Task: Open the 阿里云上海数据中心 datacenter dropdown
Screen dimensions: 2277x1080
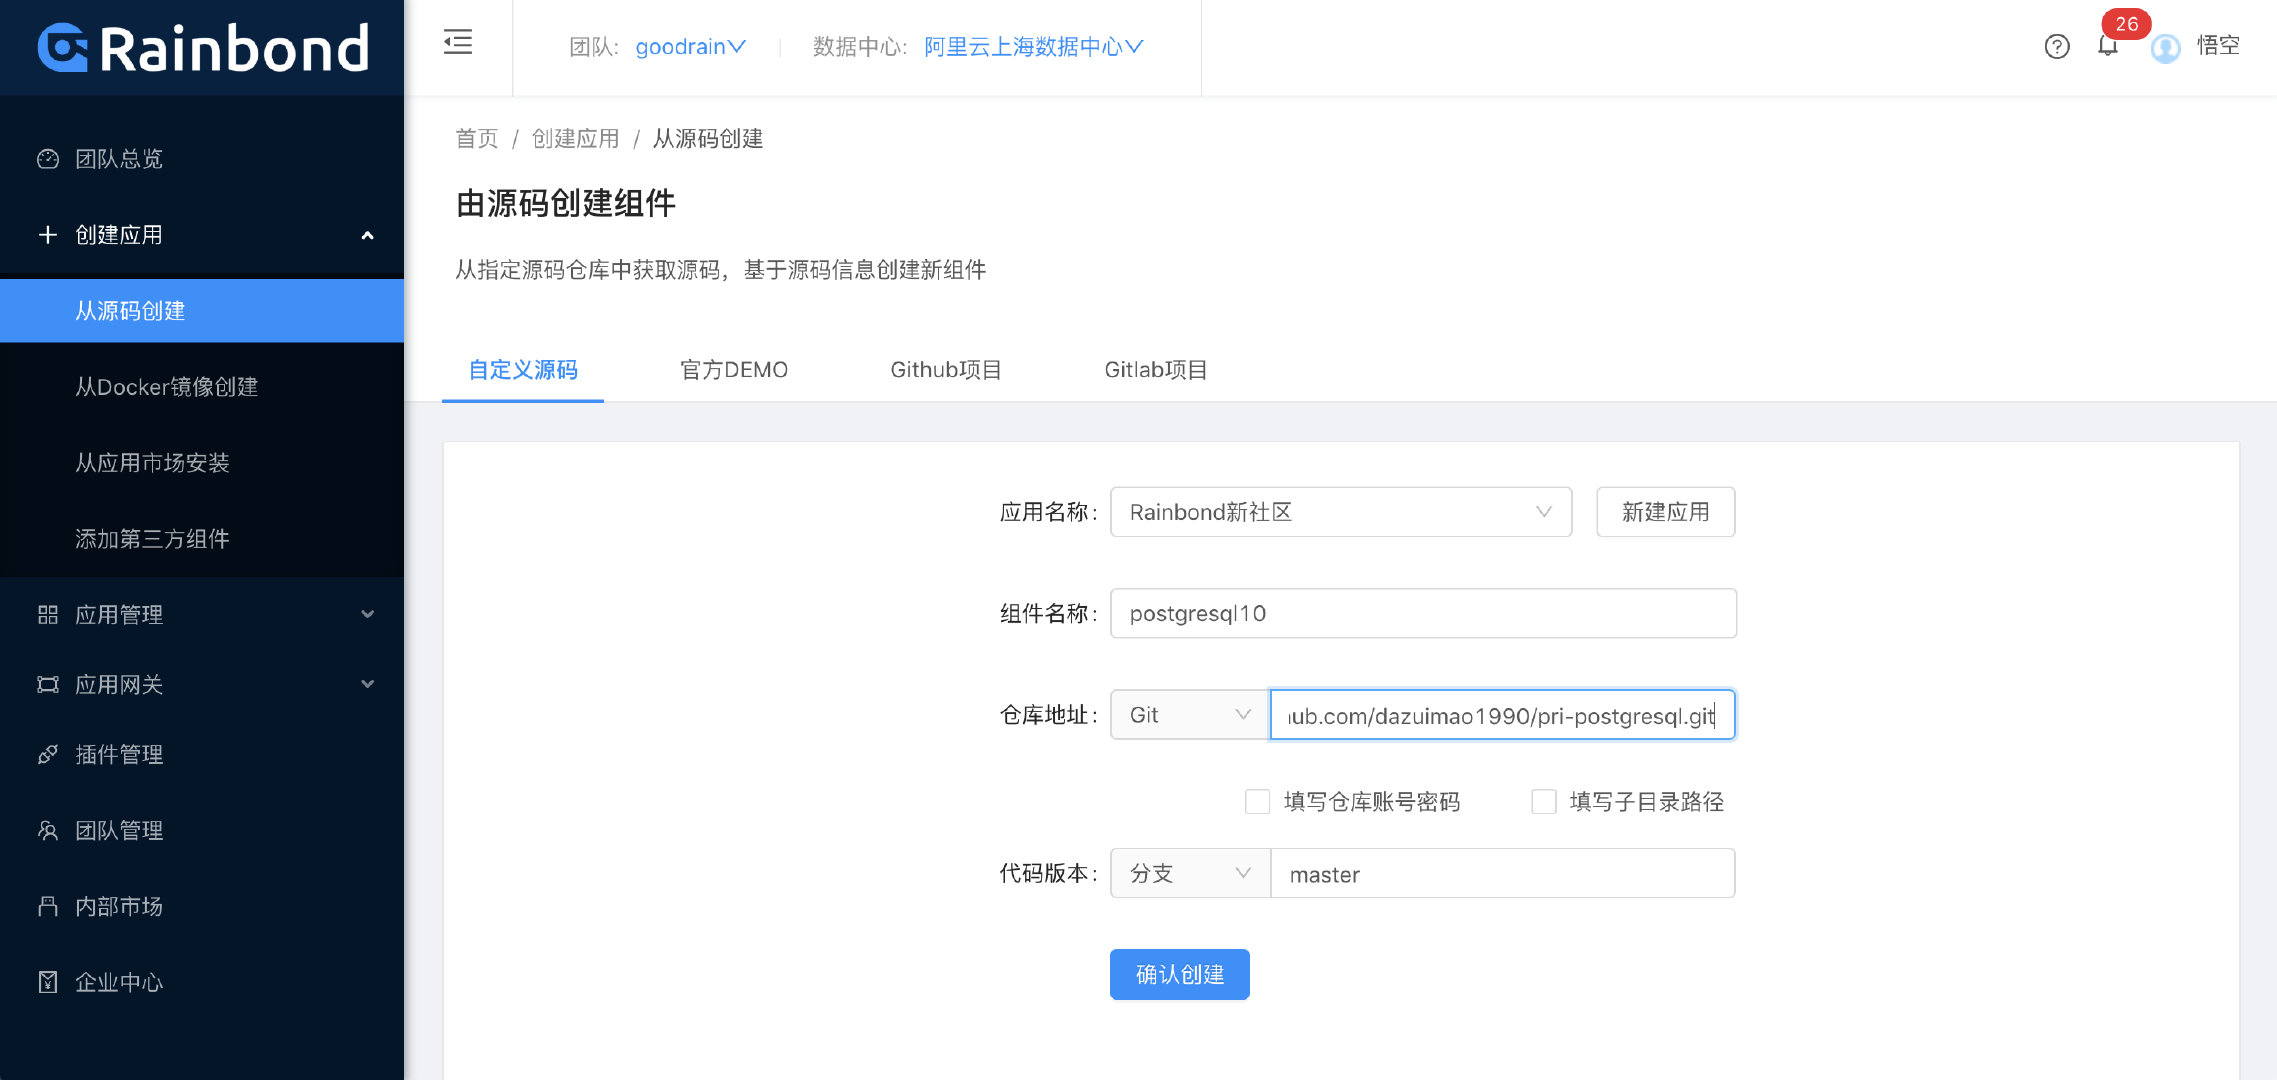Action: click(x=1033, y=47)
